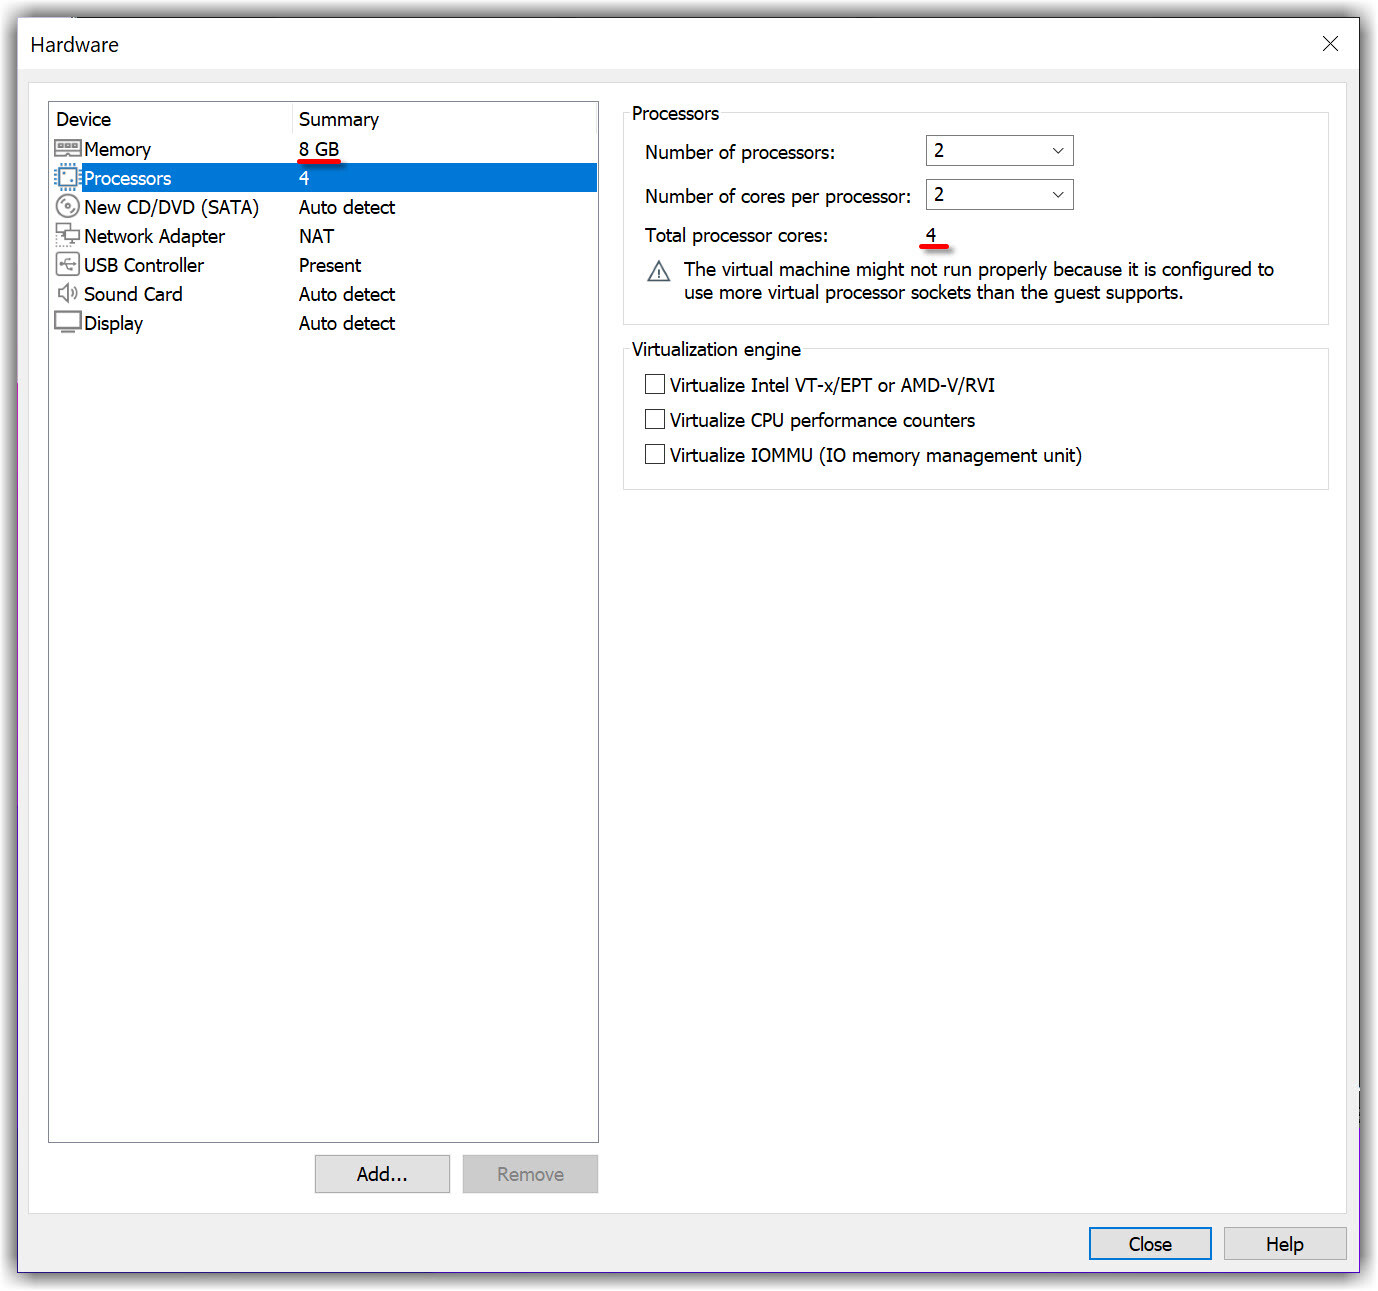Enable Virtualize IOMMU checkbox
This screenshot has height=1291, width=1378.
[x=655, y=455]
